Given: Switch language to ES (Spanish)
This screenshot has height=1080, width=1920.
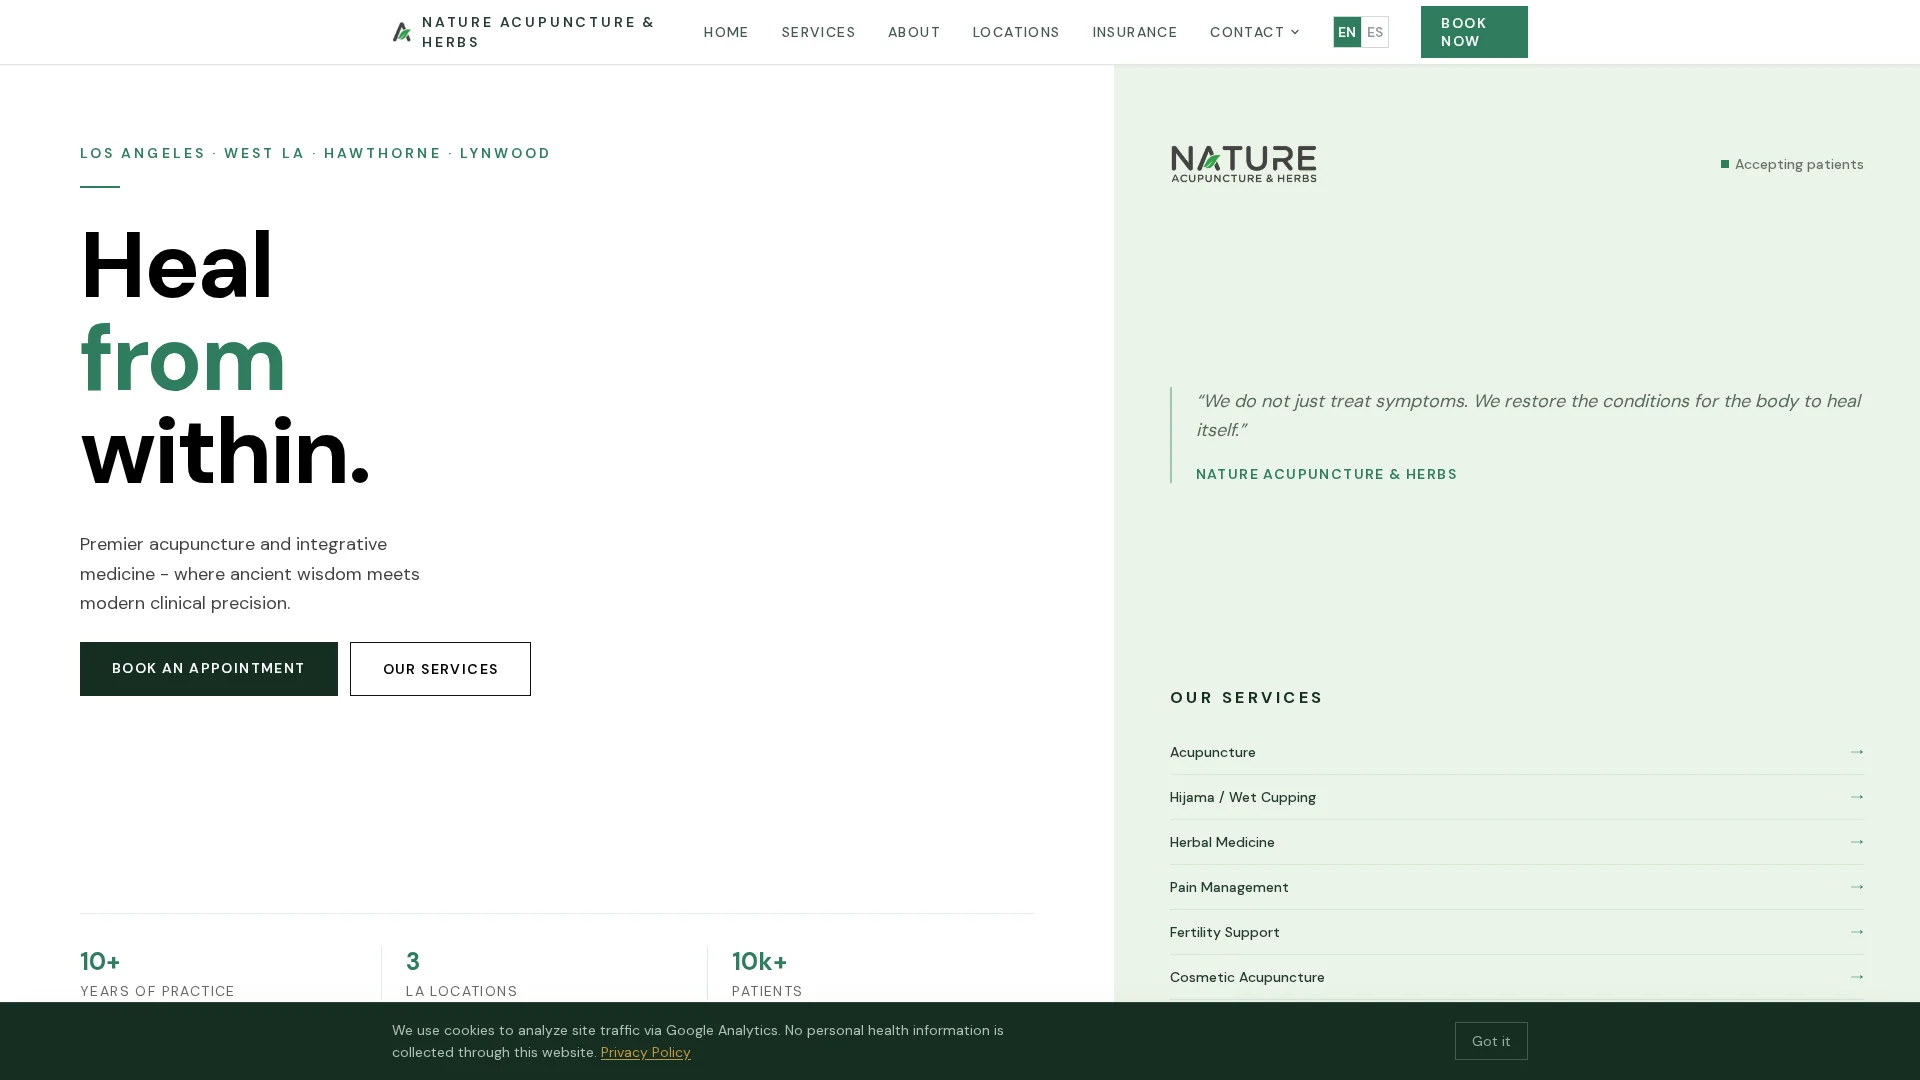Looking at the screenshot, I should [1375, 32].
